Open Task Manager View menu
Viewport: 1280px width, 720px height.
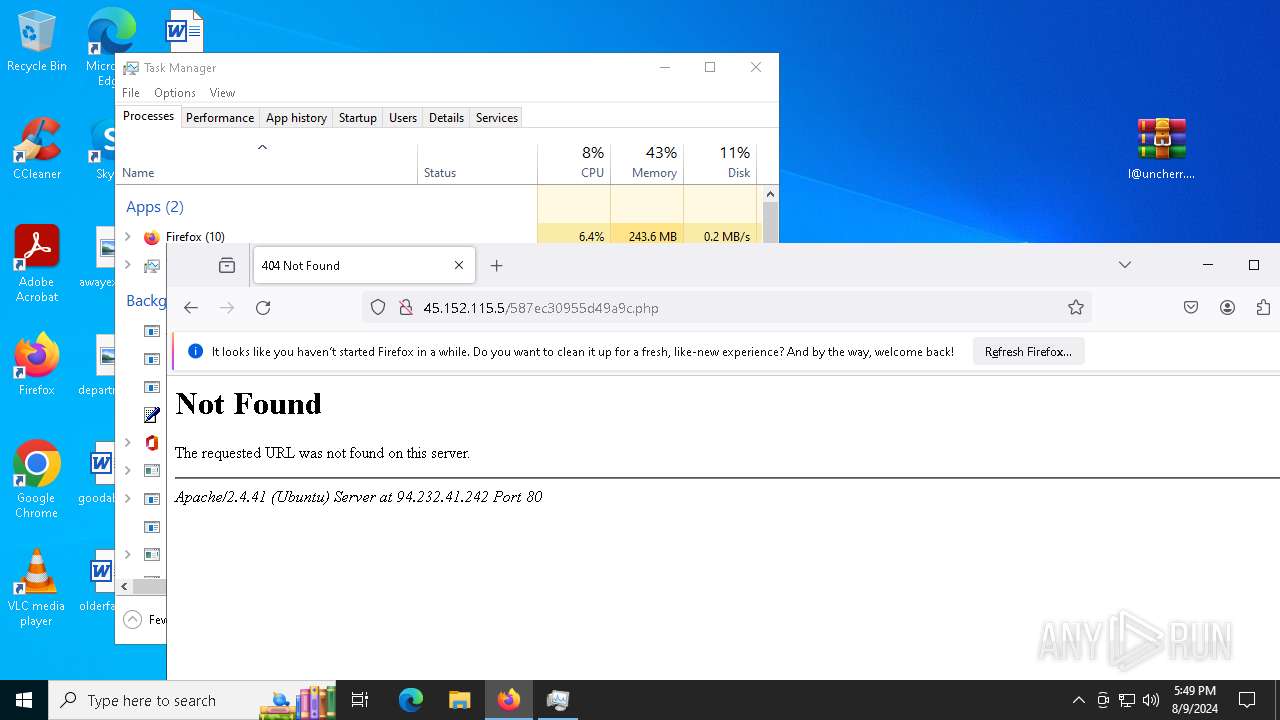coord(223,93)
